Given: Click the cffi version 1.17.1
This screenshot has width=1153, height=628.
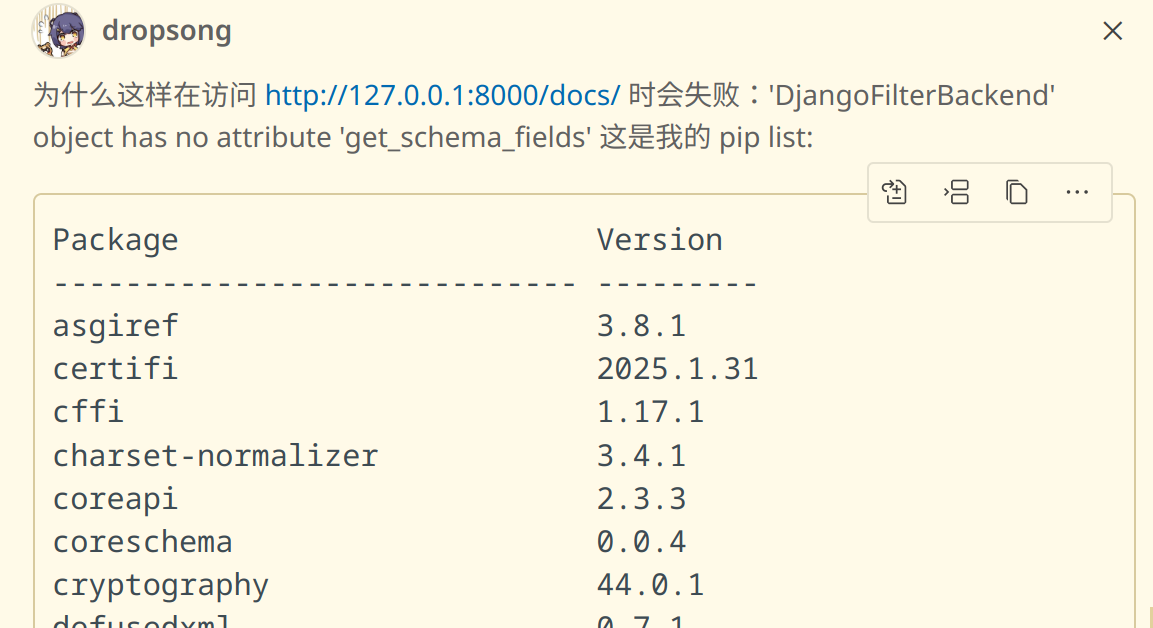Looking at the screenshot, I should [x=650, y=412].
